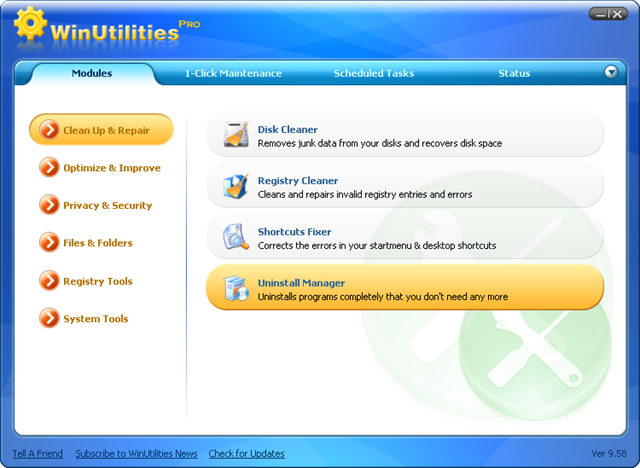Launch Registry Cleaner by its title

click(298, 181)
